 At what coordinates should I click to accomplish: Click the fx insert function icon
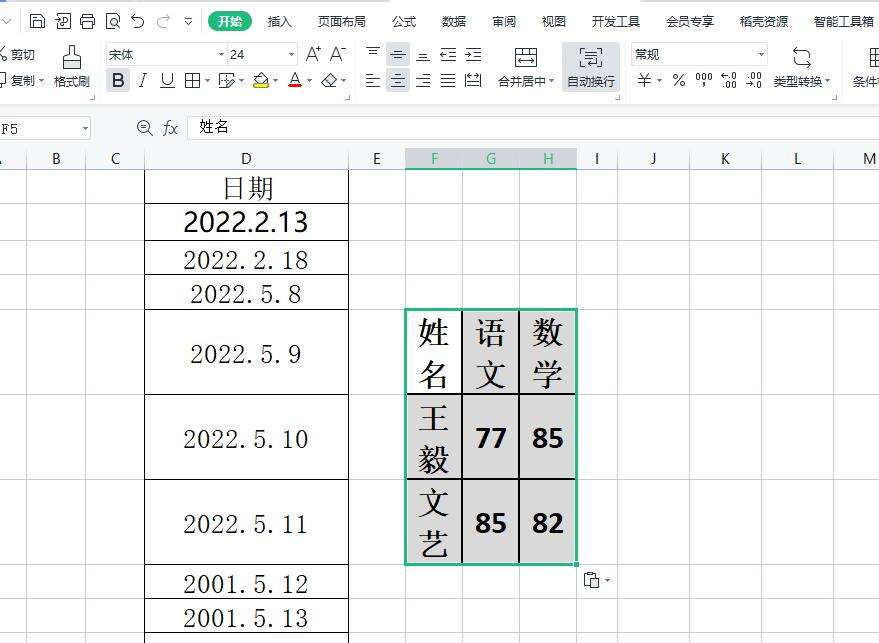170,128
